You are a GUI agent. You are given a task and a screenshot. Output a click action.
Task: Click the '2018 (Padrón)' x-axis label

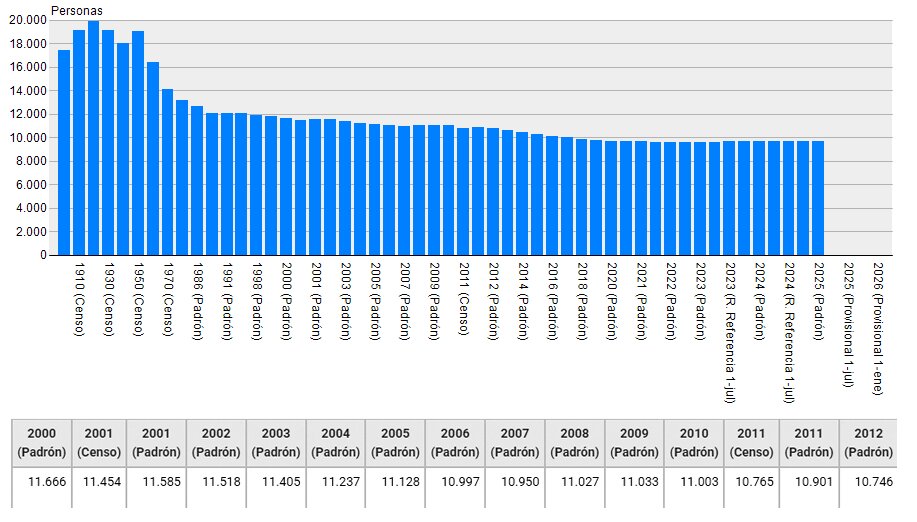[x=582, y=302]
